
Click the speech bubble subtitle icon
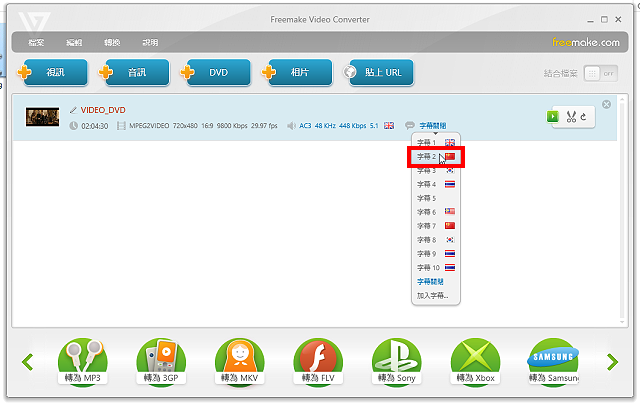(410, 125)
